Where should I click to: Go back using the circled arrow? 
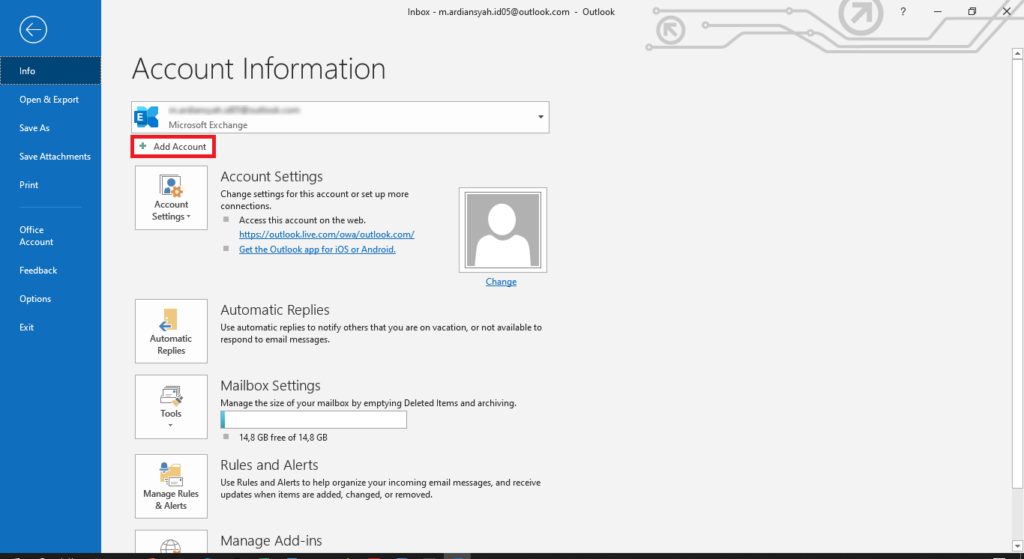pos(33,29)
